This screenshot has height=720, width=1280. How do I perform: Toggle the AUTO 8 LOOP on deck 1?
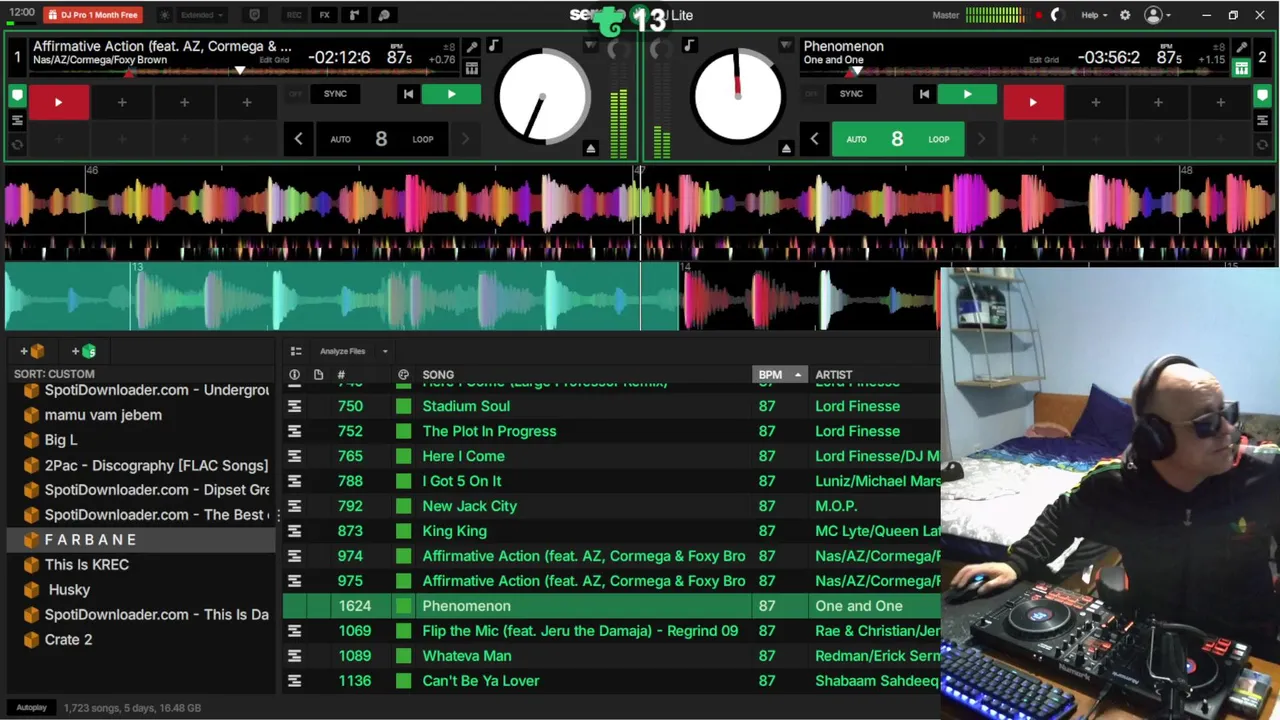[381, 139]
